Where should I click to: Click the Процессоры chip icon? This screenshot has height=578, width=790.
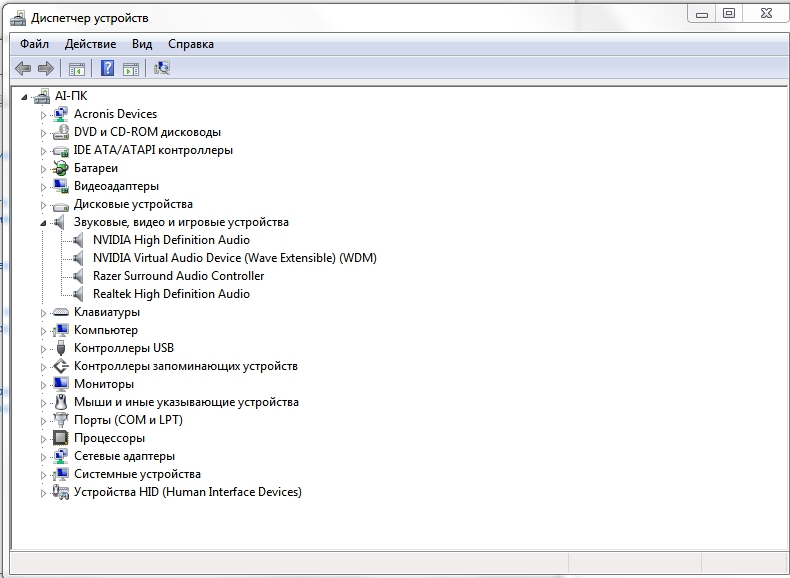[x=61, y=438]
